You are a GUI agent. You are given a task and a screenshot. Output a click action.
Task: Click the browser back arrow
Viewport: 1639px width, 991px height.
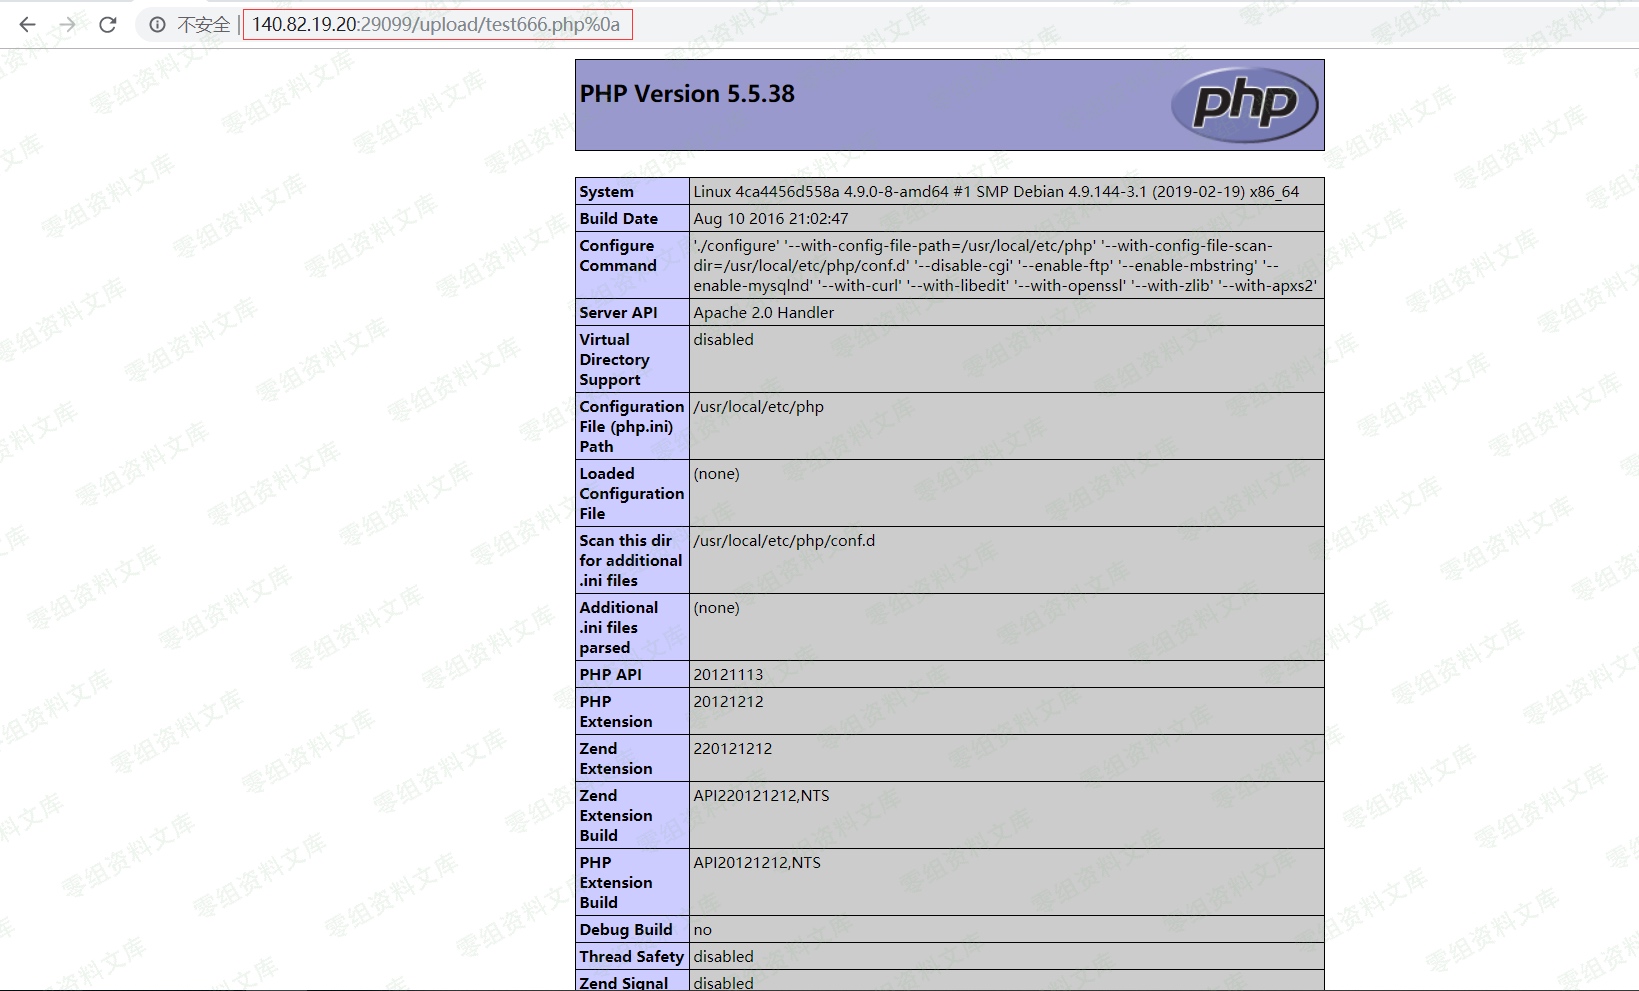(x=27, y=25)
